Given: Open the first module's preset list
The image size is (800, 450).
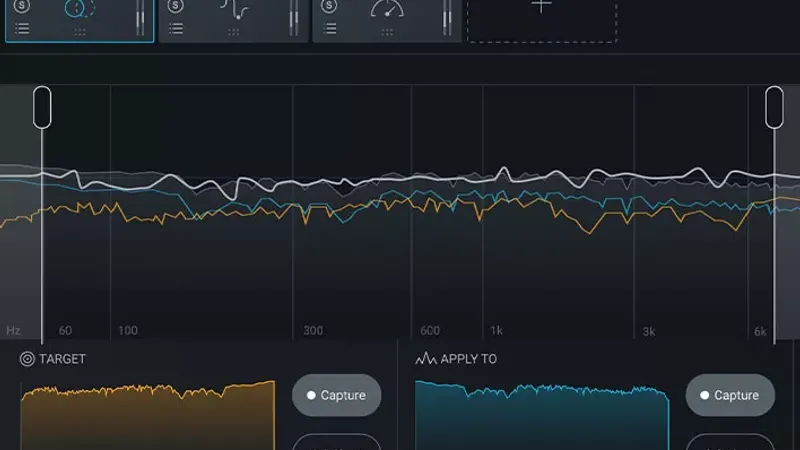Looking at the screenshot, I should click(x=22, y=30).
